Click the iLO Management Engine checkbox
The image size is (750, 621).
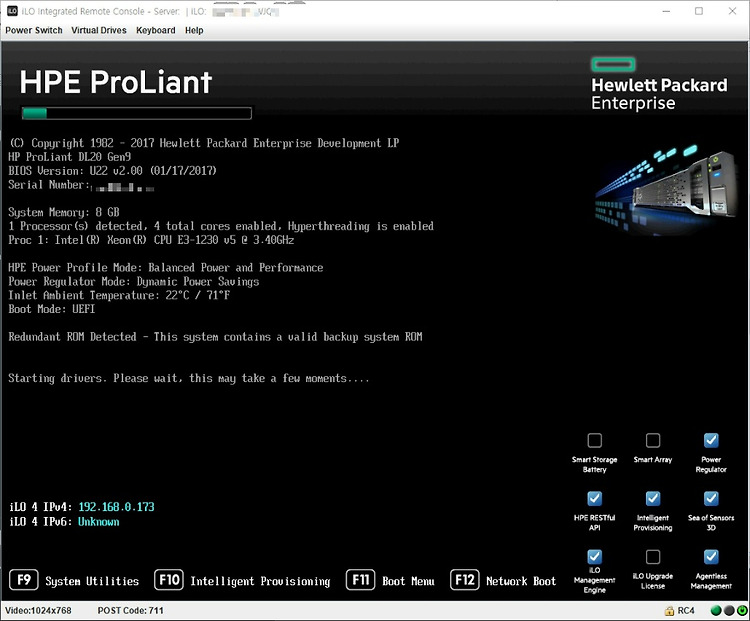click(x=595, y=556)
